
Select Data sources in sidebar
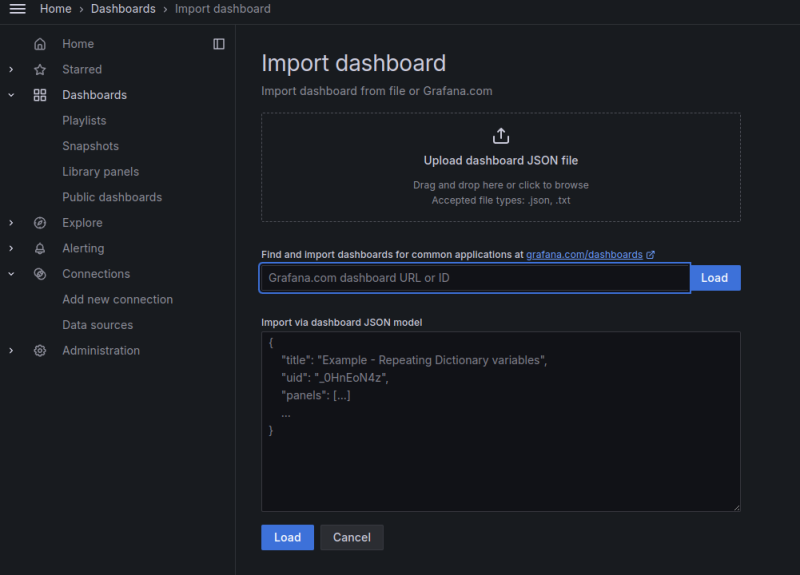click(97, 325)
